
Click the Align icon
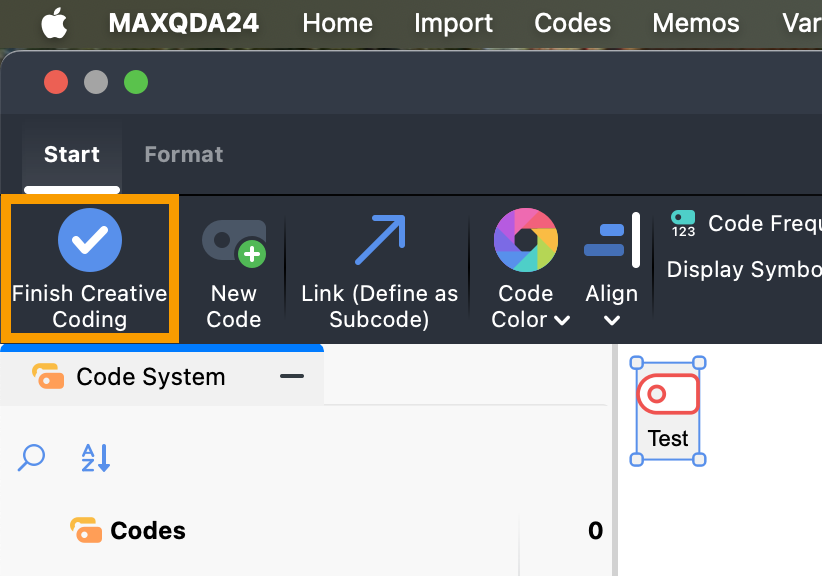point(611,240)
